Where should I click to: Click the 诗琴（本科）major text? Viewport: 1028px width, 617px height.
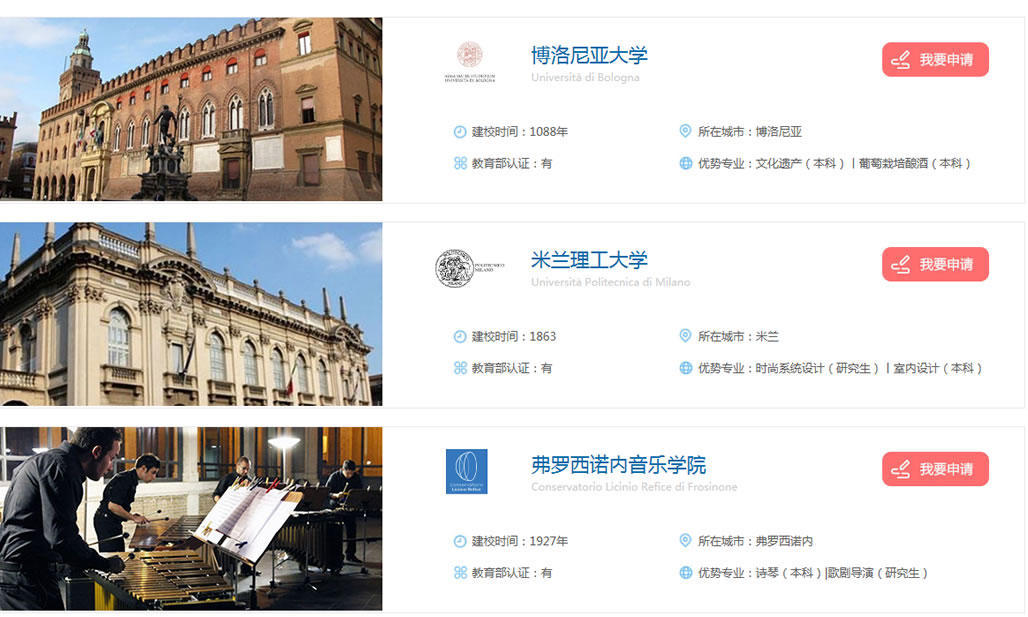(789, 572)
